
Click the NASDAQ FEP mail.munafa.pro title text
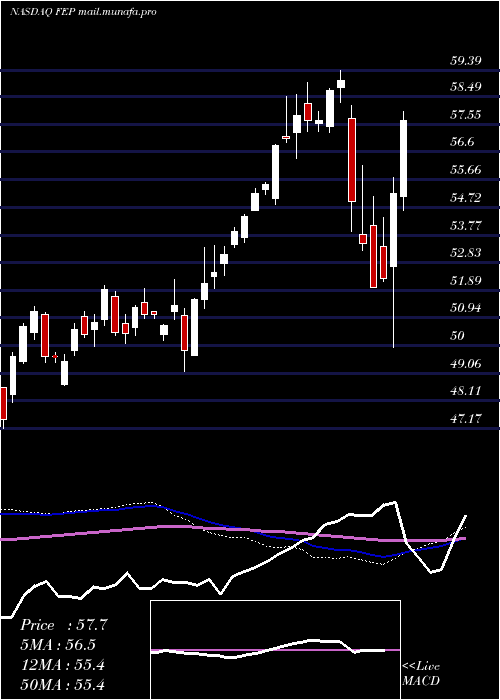tap(83, 12)
